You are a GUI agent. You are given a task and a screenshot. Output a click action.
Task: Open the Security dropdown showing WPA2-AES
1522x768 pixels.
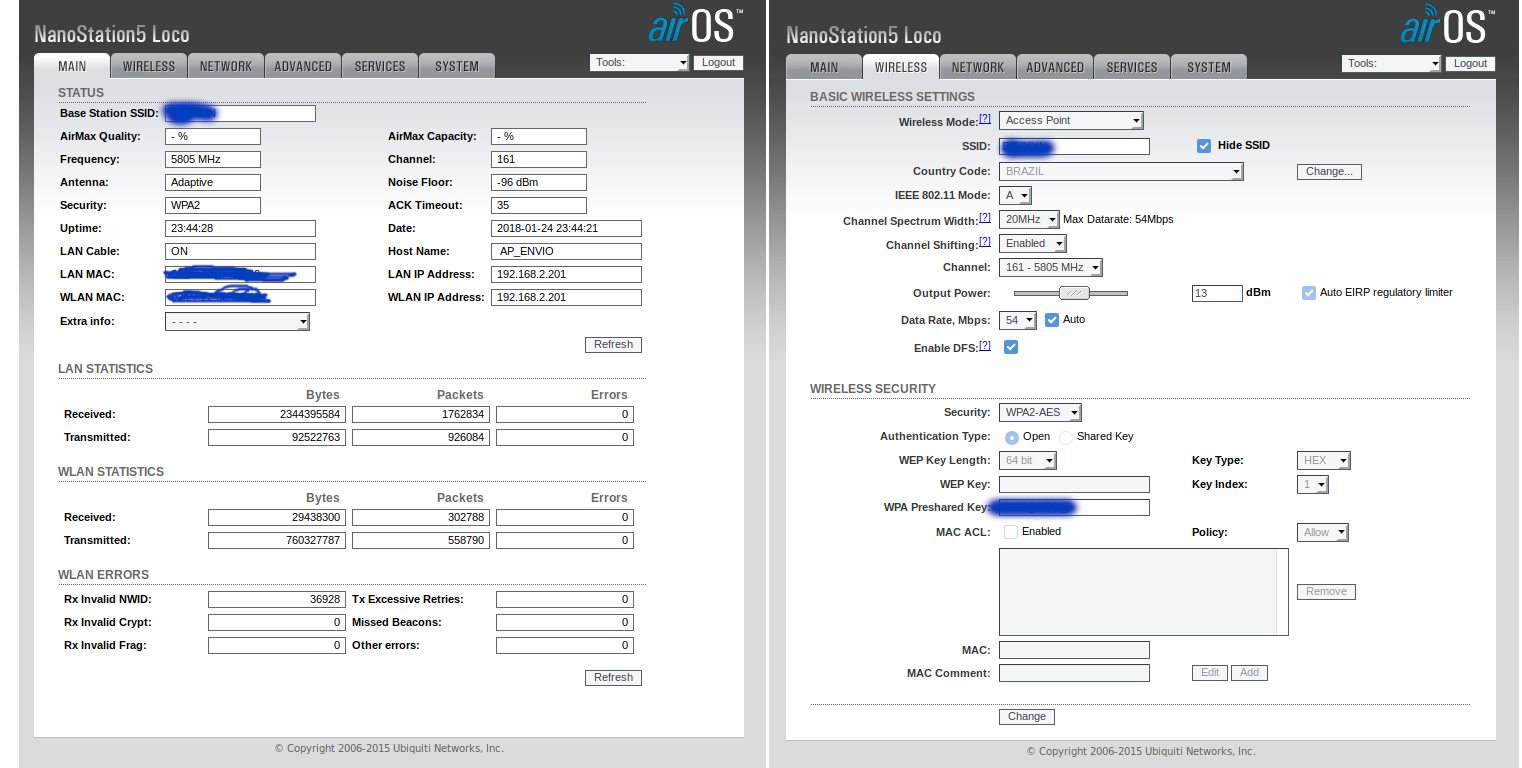click(1040, 413)
